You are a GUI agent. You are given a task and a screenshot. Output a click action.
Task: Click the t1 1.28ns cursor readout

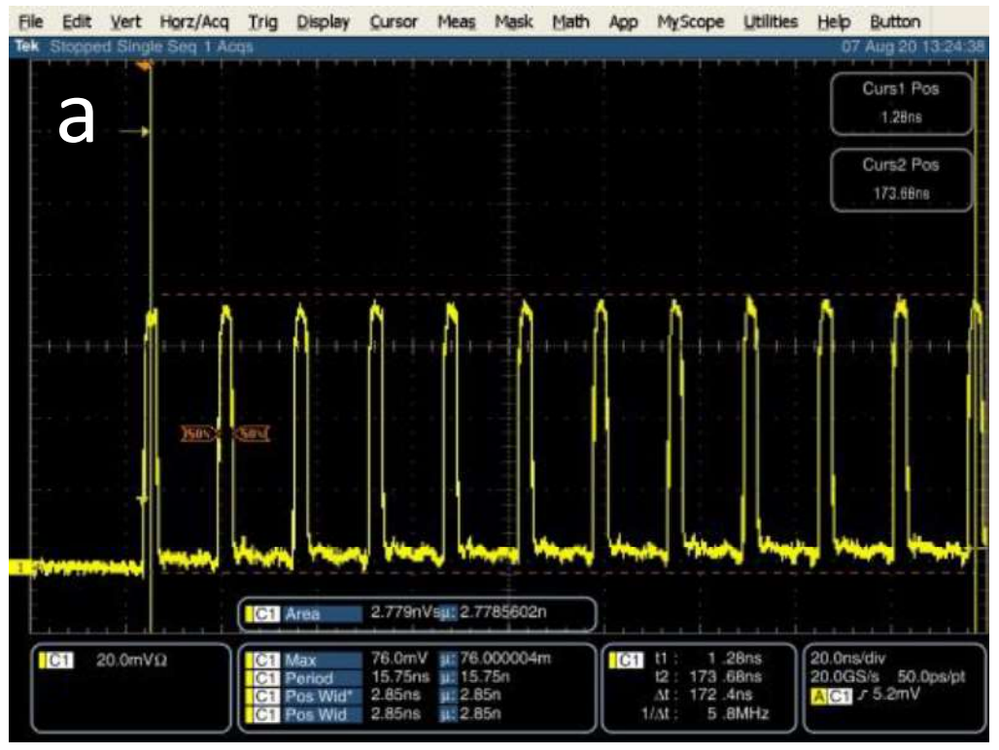pyautogui.click(x=708, y=659)
